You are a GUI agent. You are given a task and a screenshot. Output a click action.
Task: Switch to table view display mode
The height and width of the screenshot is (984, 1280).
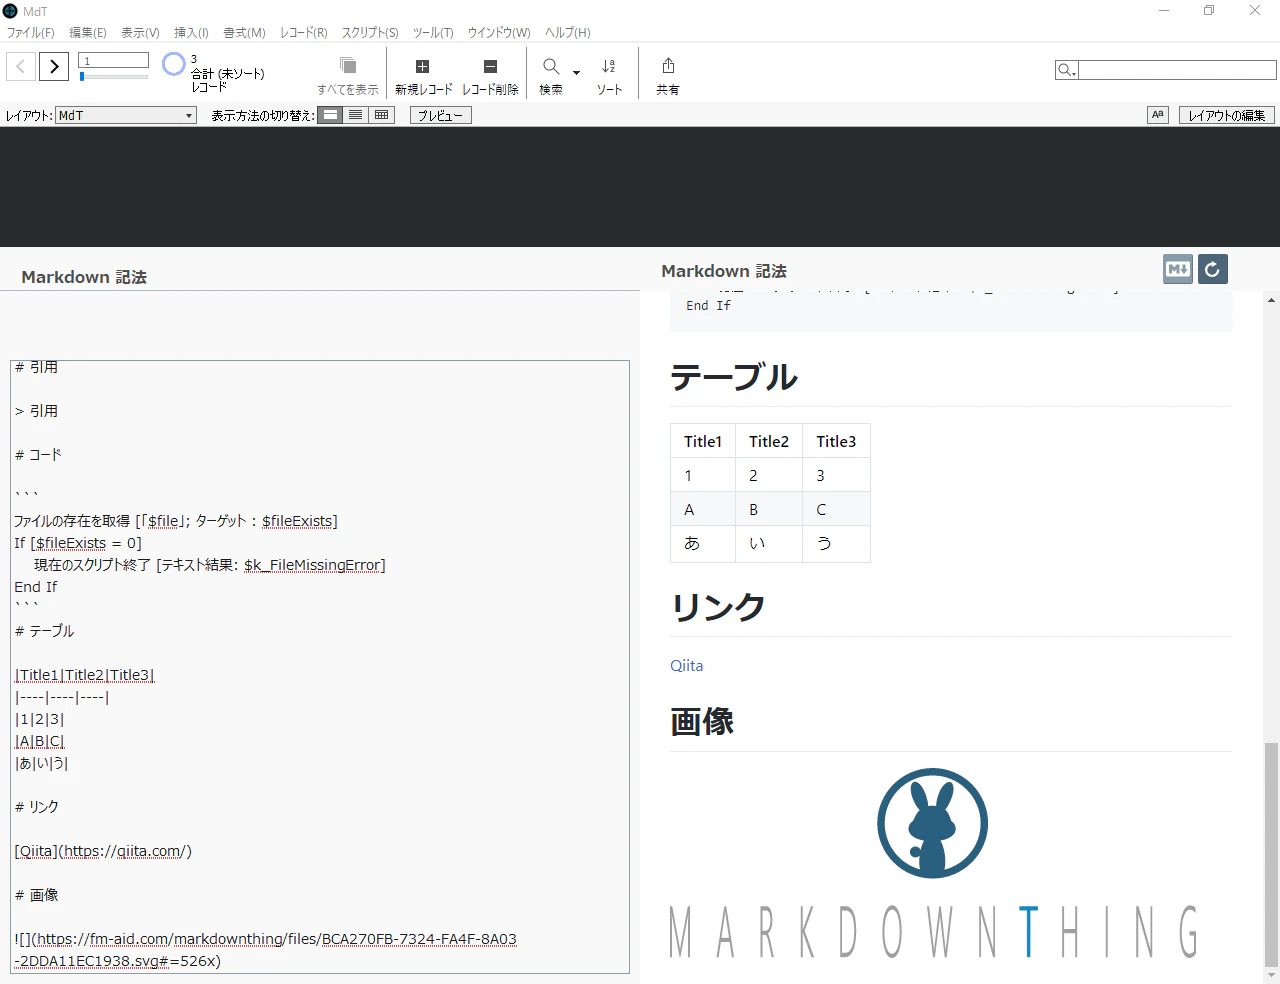[x=382, y=115]
